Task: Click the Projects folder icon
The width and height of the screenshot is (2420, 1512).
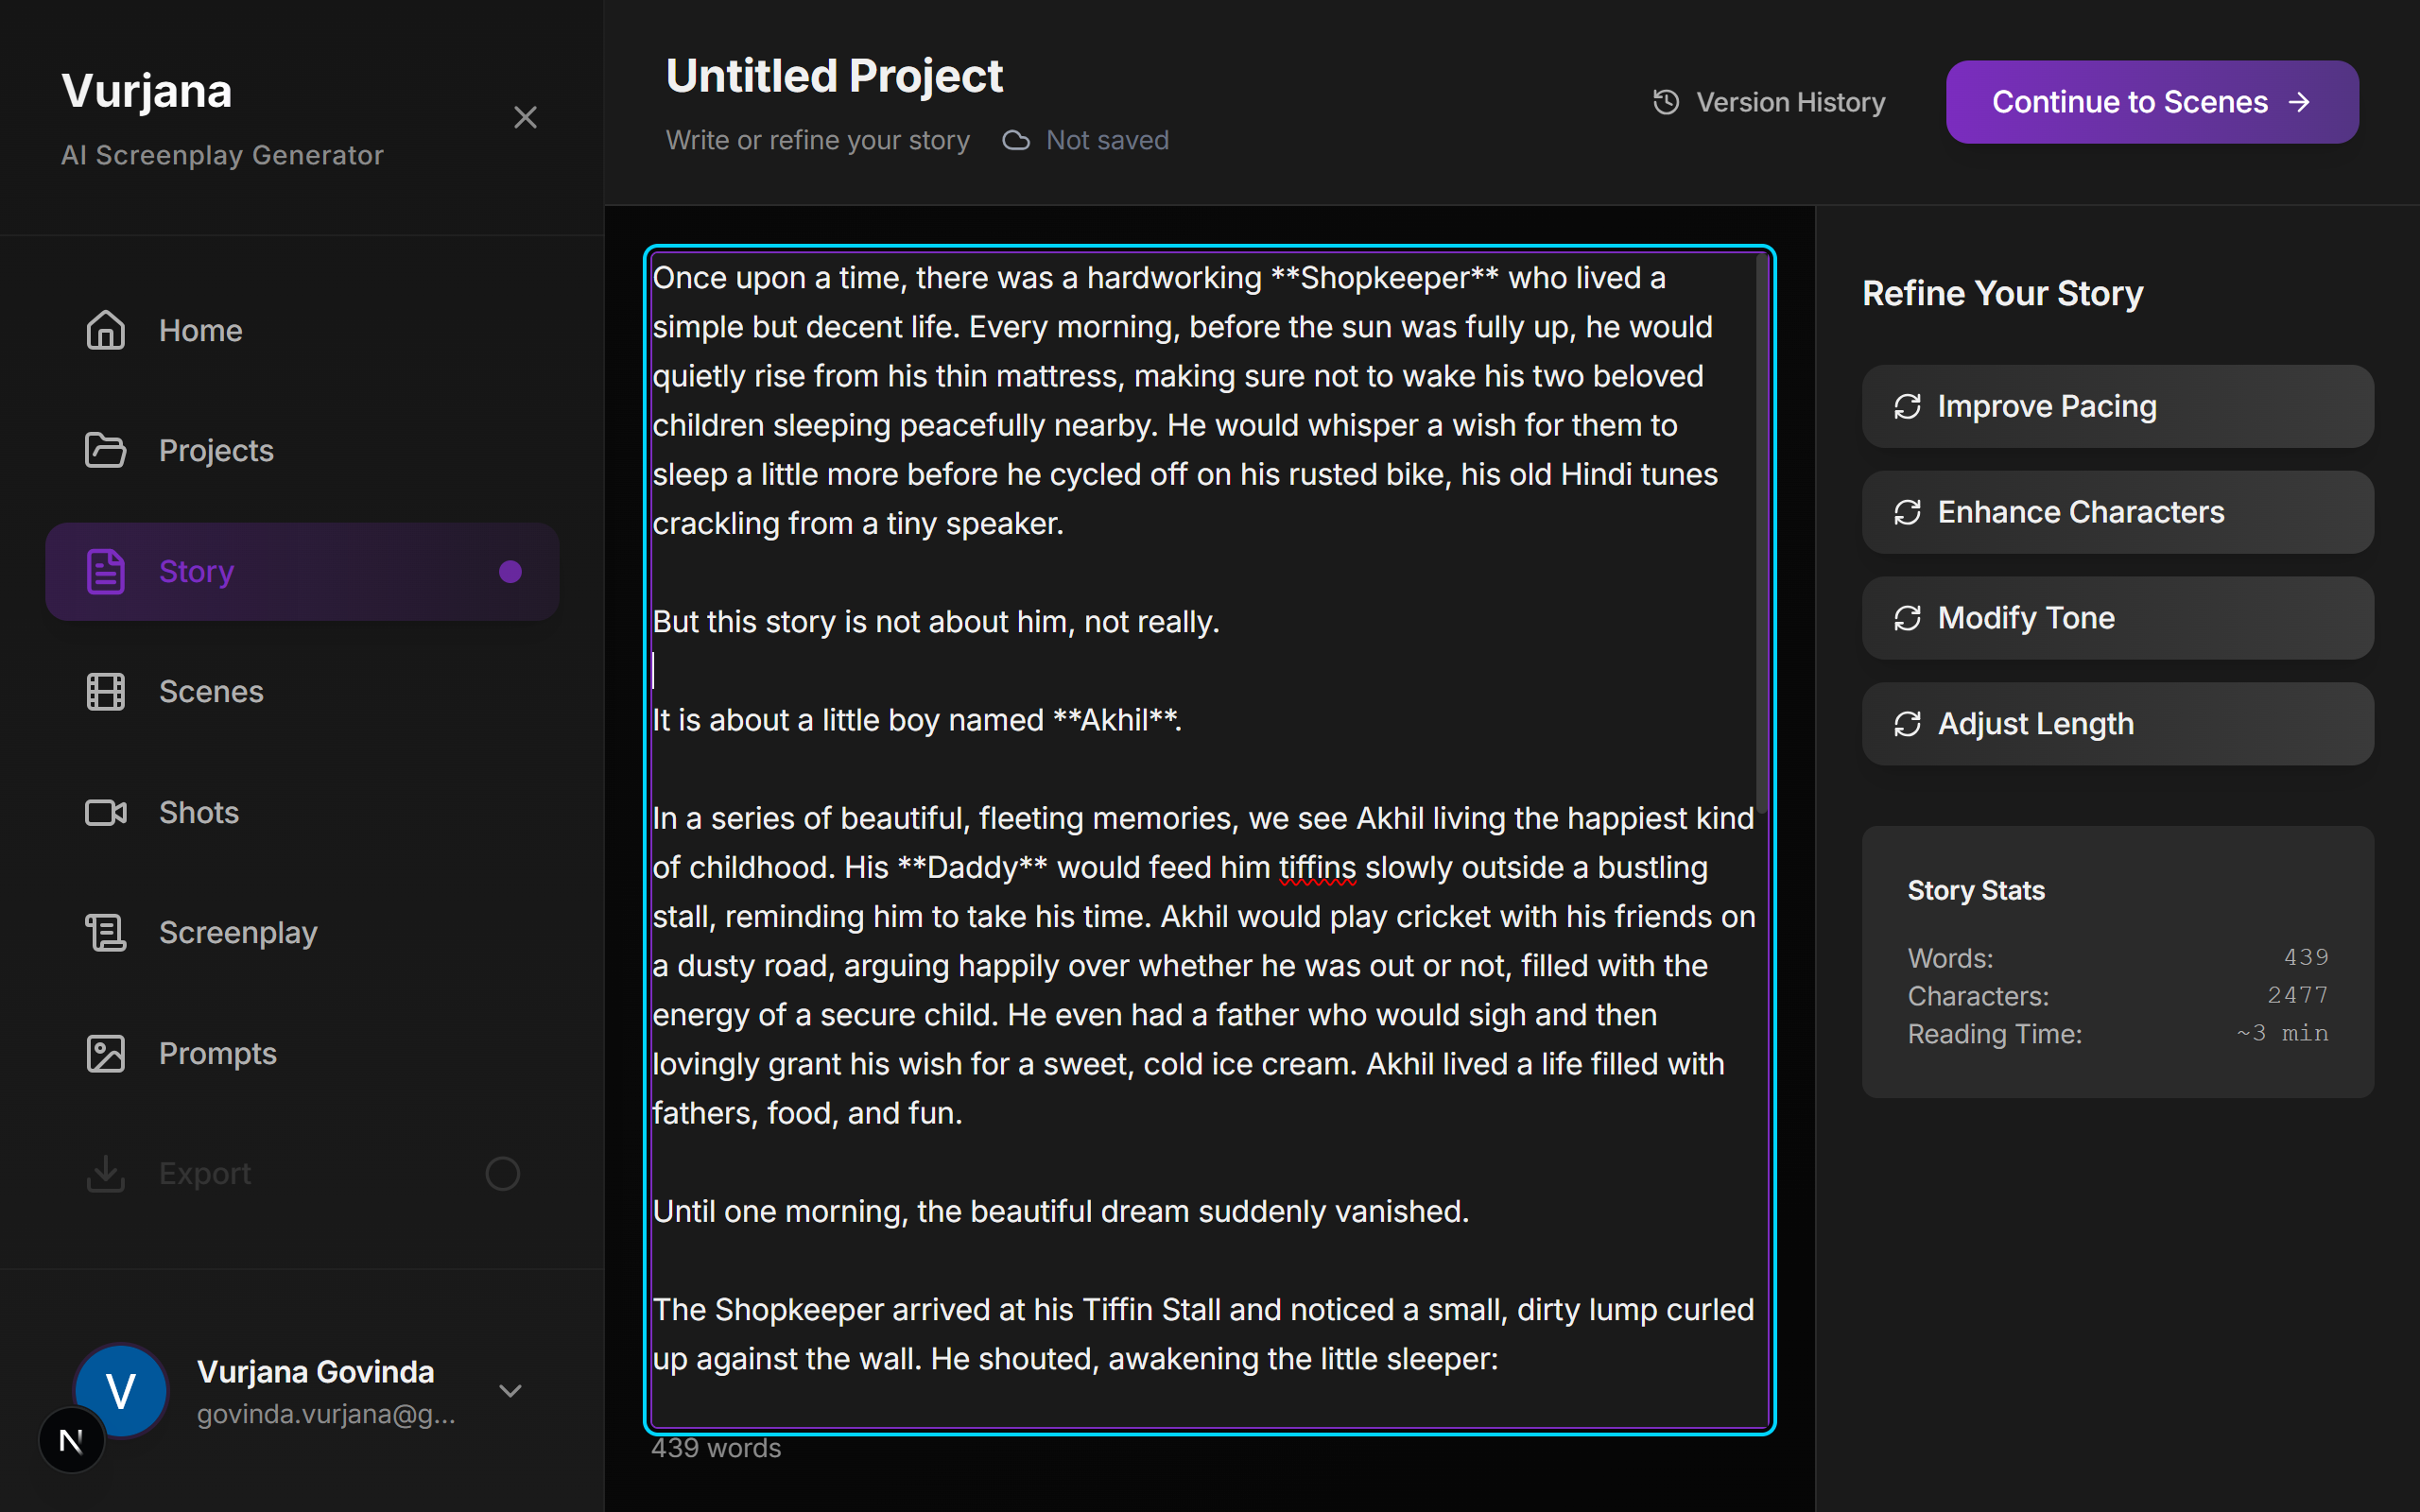Action: point(105,450)
